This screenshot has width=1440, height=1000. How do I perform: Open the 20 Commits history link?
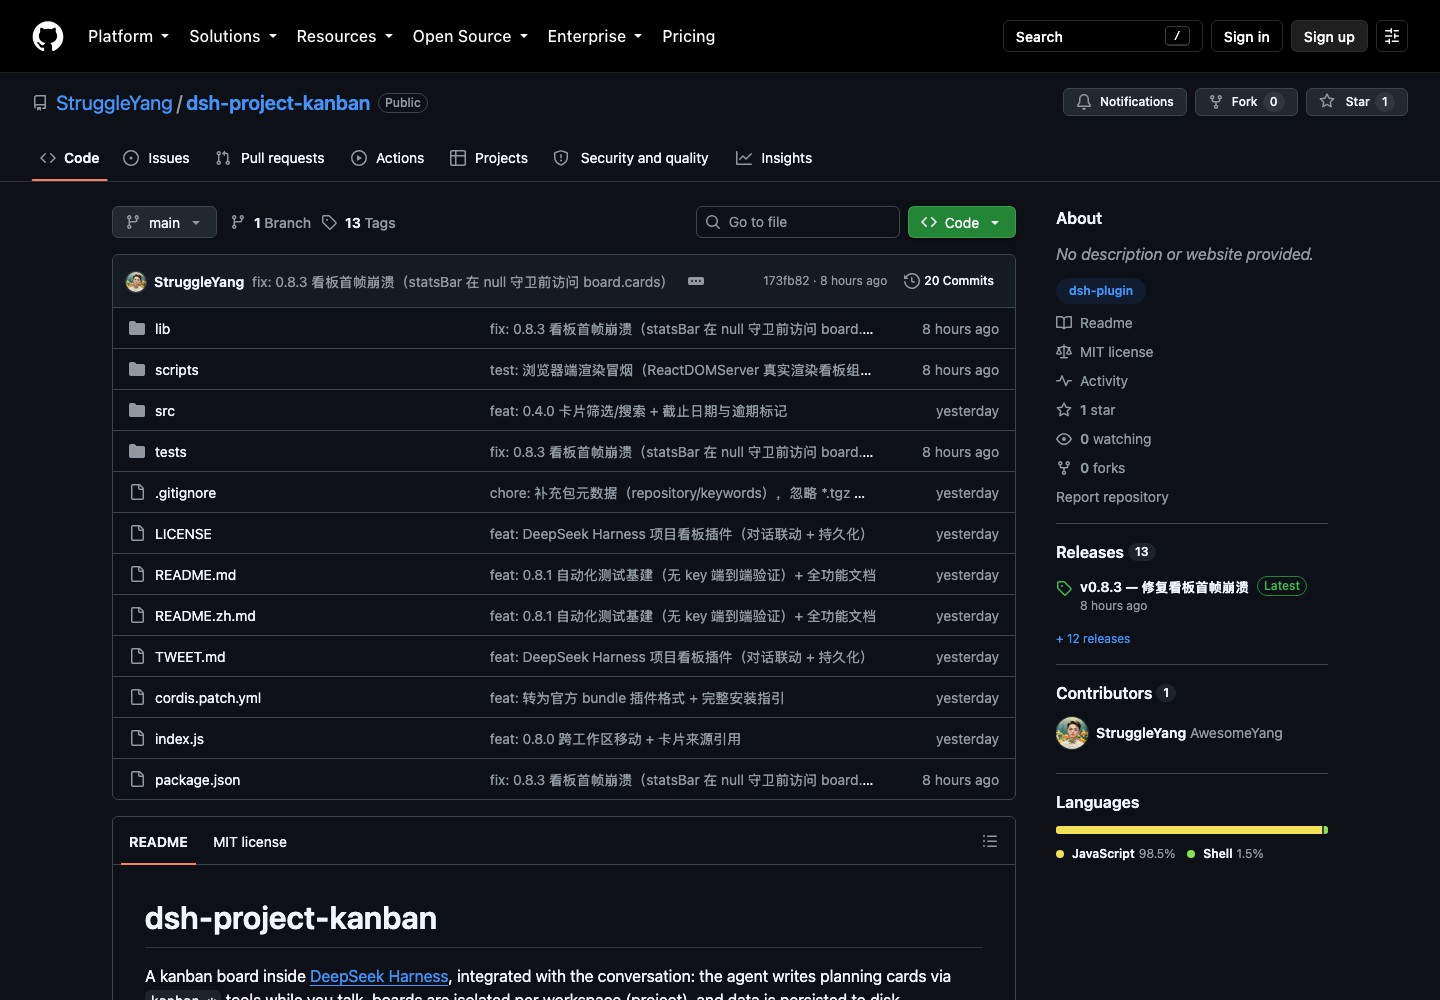click(x=949, y=281)
